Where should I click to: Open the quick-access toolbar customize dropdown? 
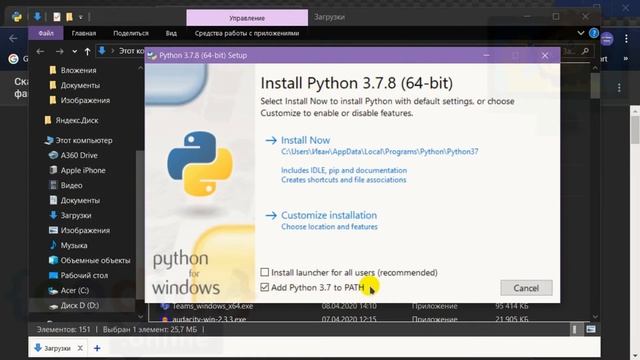click(81, 17)
